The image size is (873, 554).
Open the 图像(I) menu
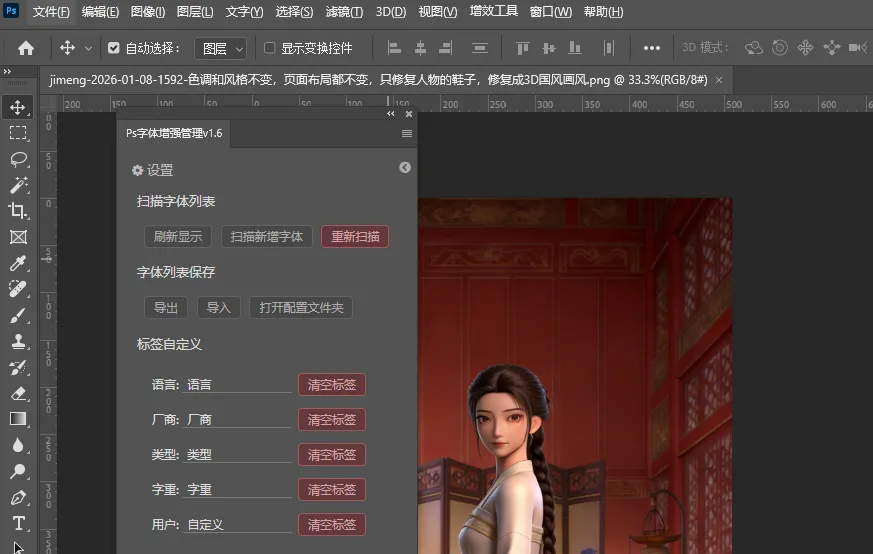click(148, 12)
